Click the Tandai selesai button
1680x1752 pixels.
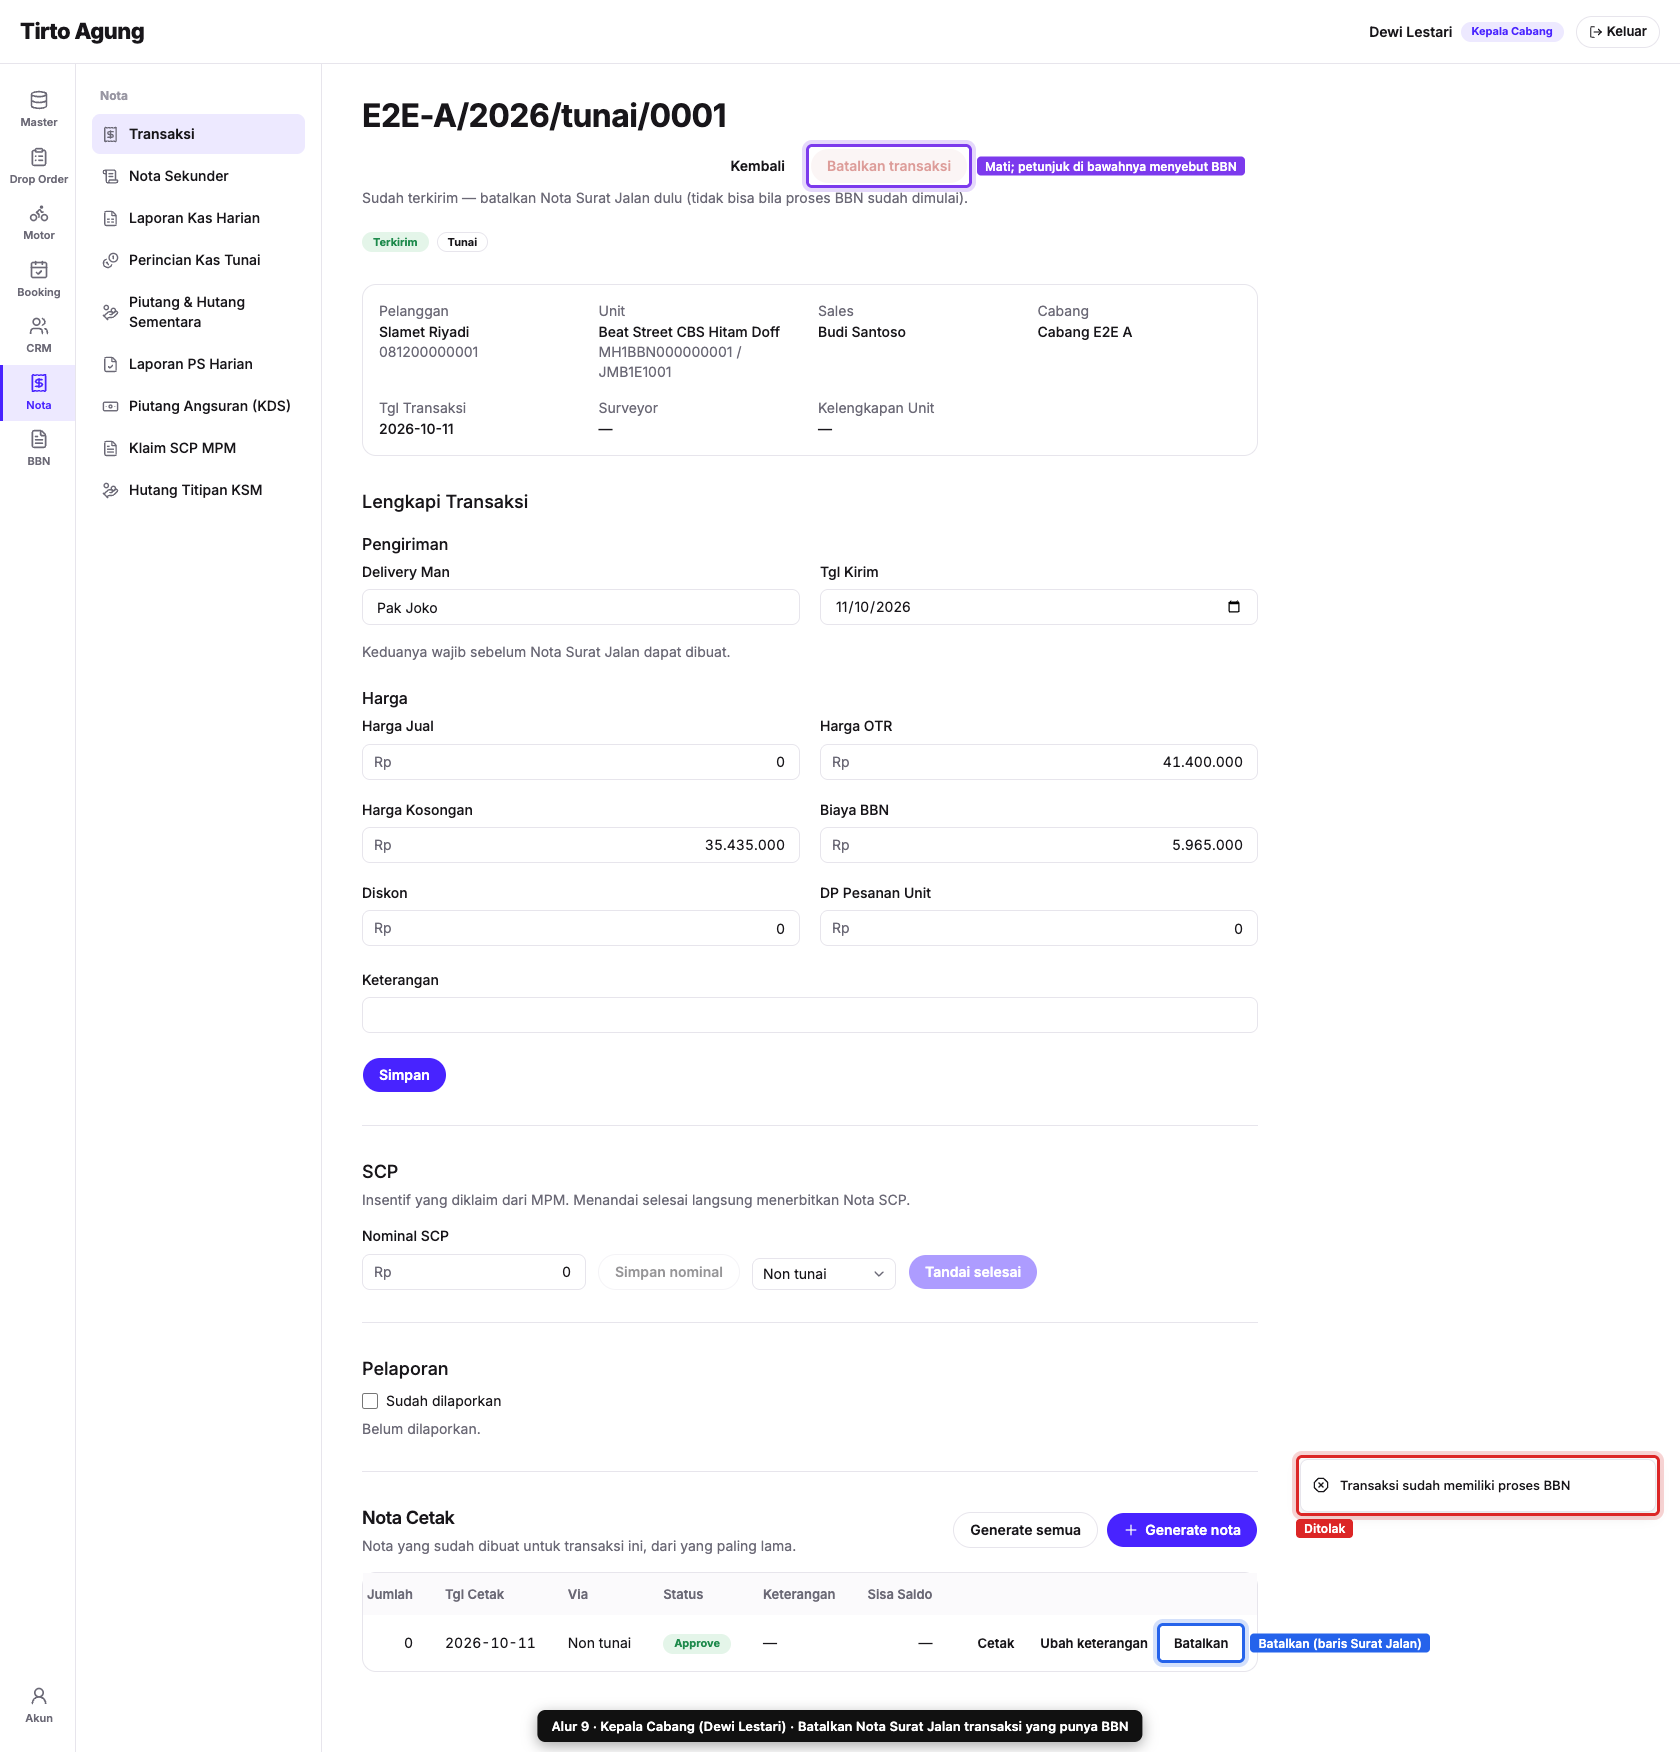point(973,1272)
